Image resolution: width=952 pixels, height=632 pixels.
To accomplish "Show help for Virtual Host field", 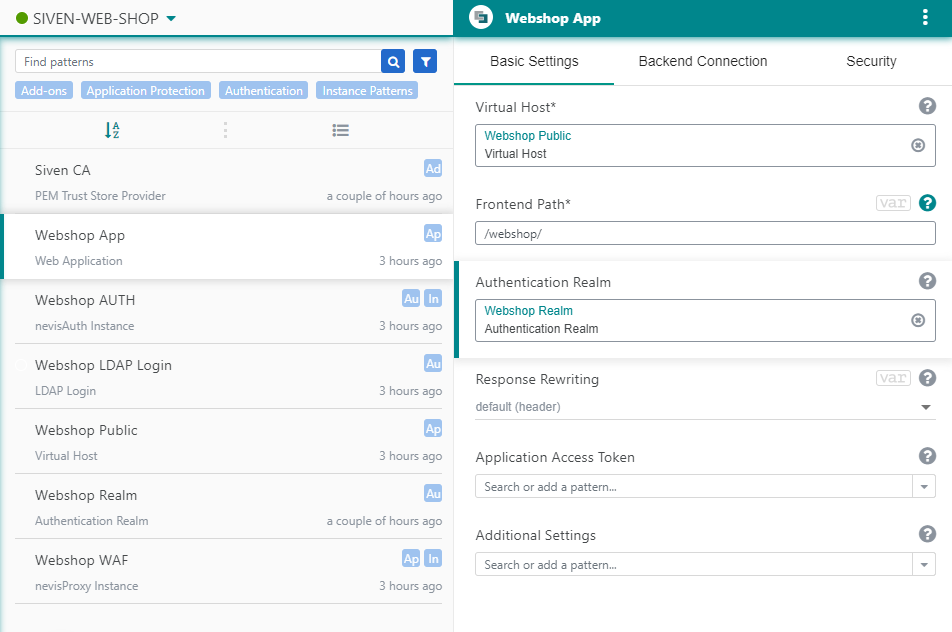I will [927, 106].
